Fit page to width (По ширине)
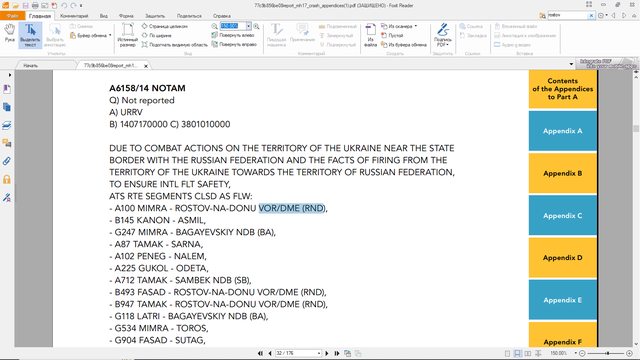Viewport: 640px width, 360px height. pyautogui.click(x=156, y=36)
